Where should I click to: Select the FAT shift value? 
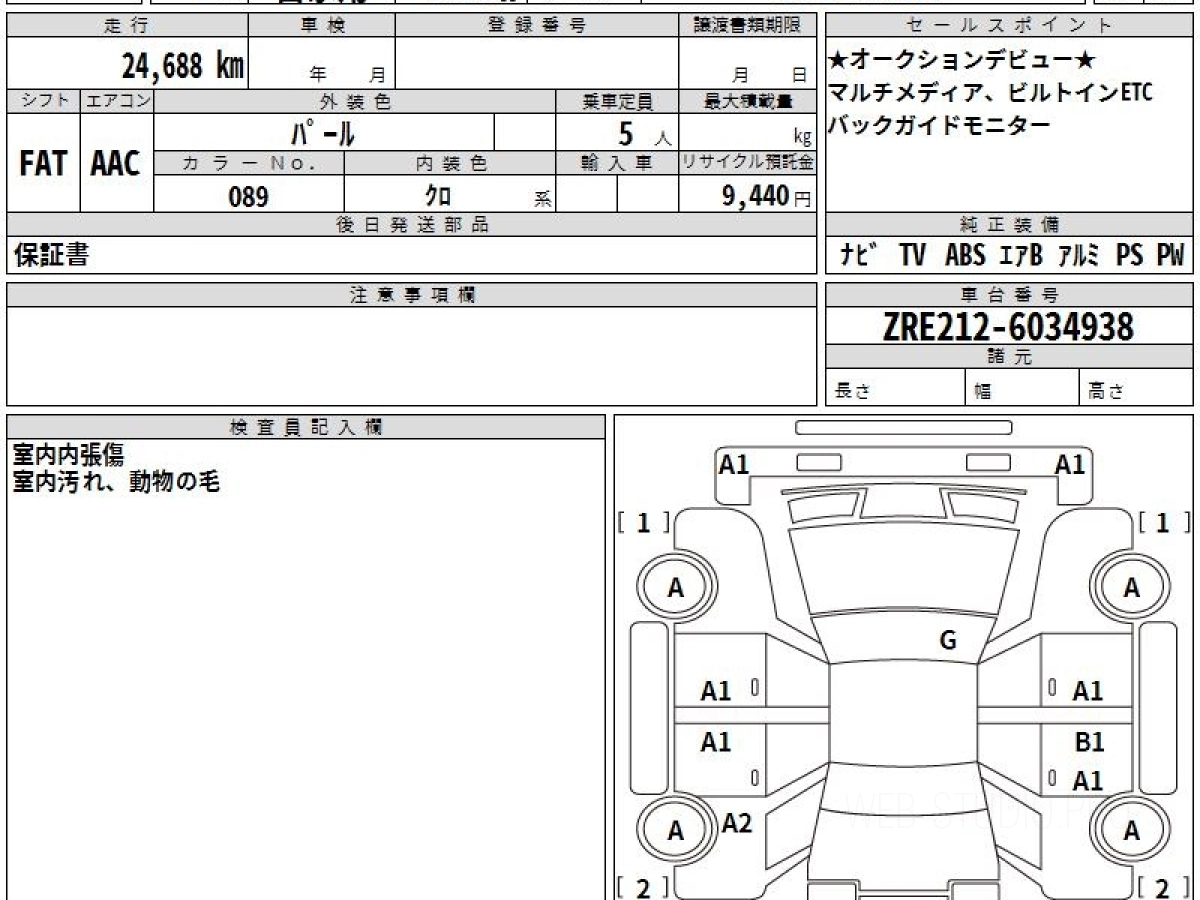click(x=43, y=163)
